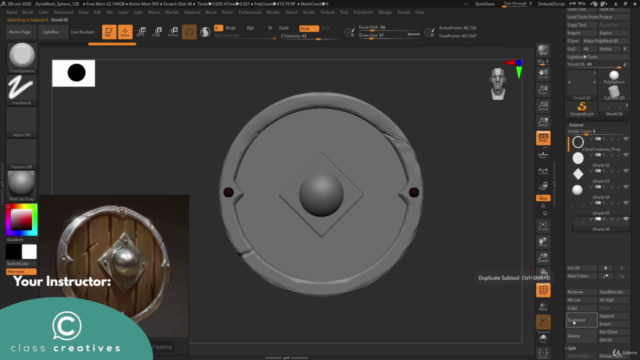640x360 pixels.
Task: Click the Actual size icon
Action: tap(543, 106)
